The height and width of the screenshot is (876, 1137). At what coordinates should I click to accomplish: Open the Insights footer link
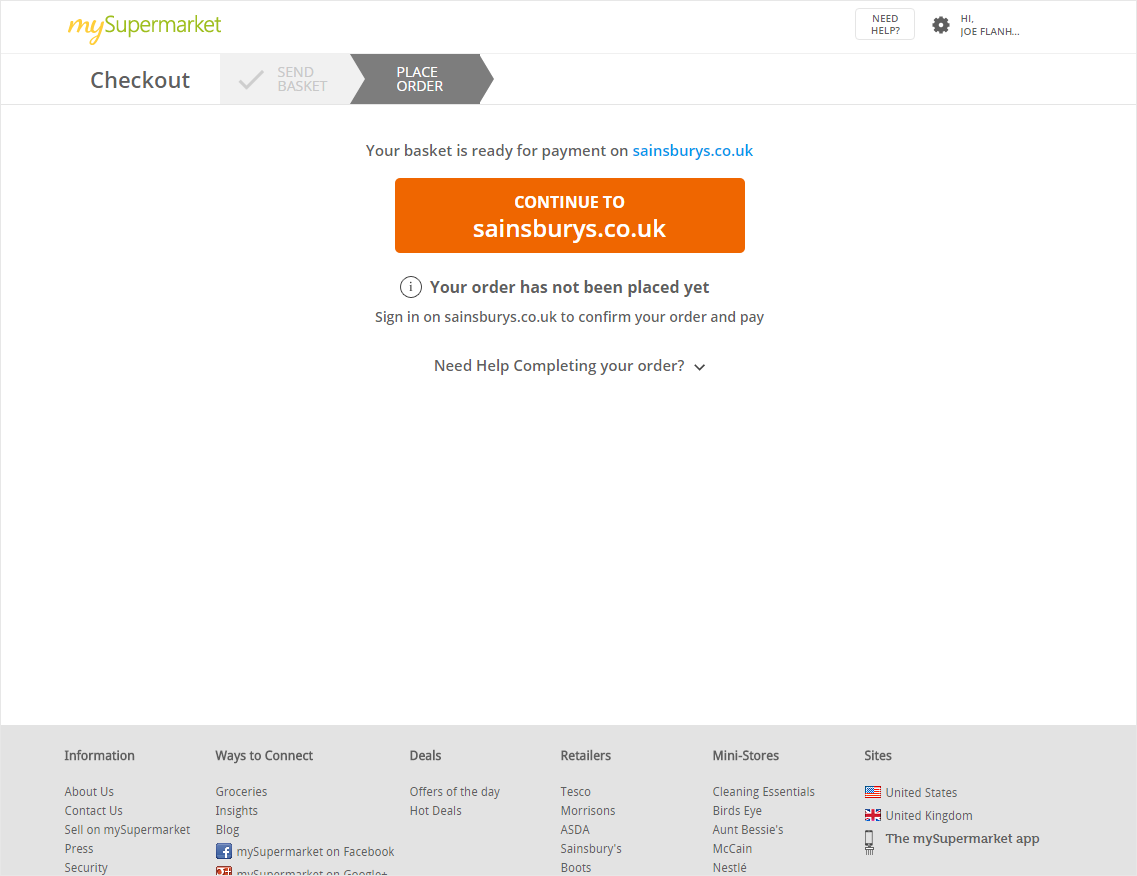(x=236, y=811)
